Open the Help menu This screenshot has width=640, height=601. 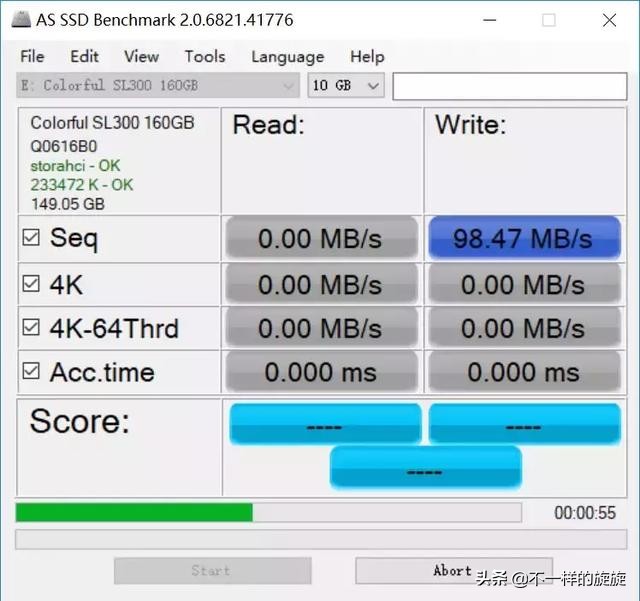367,56
